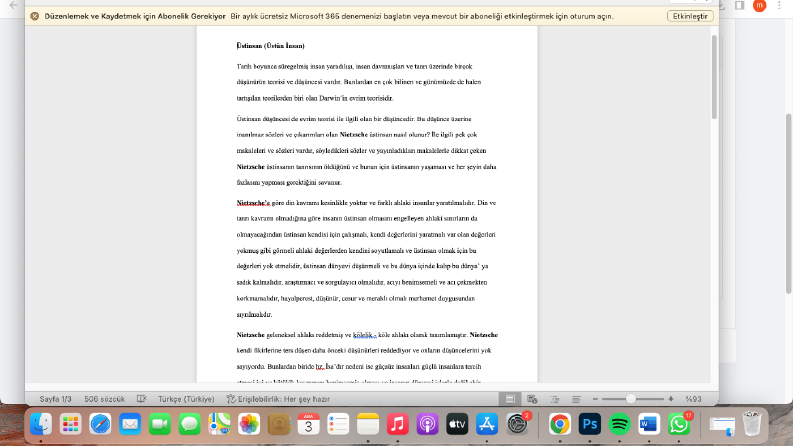Open Messages from the dock

coord(190,424)
